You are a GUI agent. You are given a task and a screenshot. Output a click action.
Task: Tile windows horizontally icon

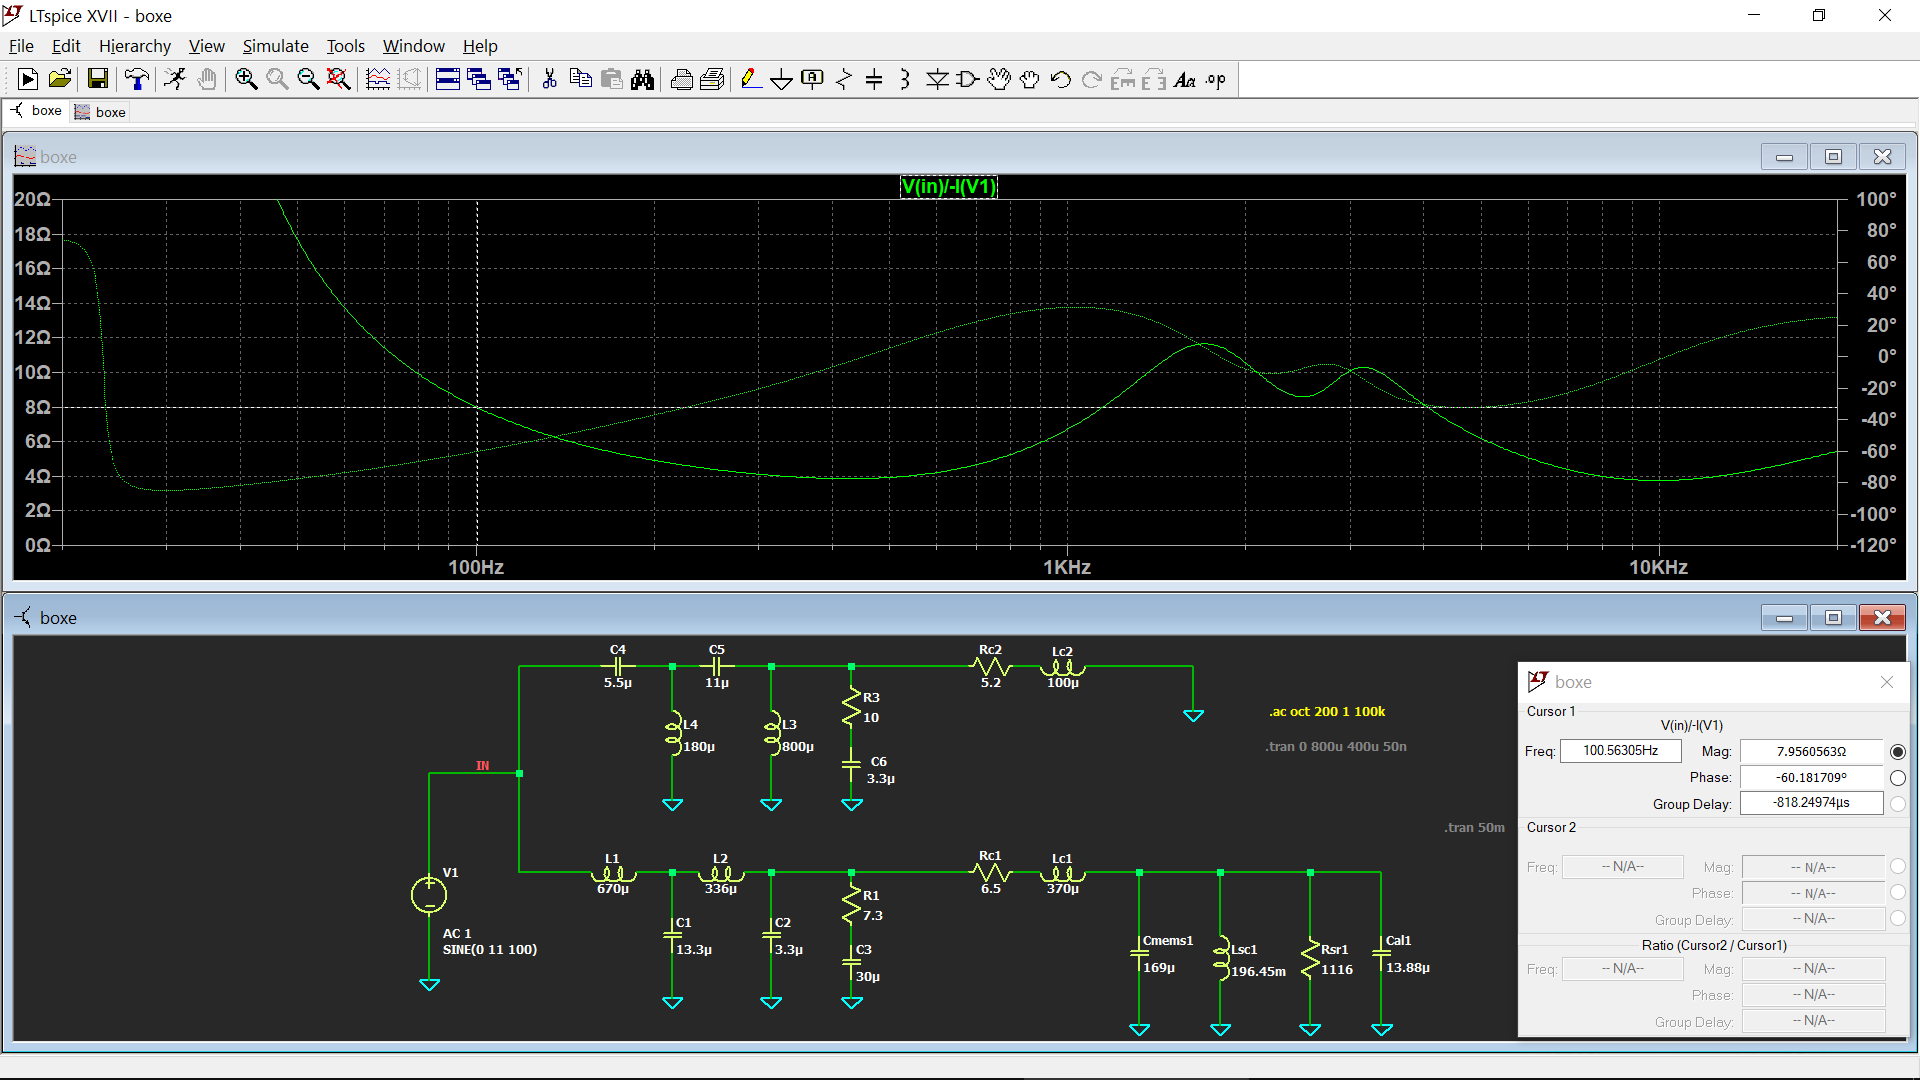tap(448, 80)
